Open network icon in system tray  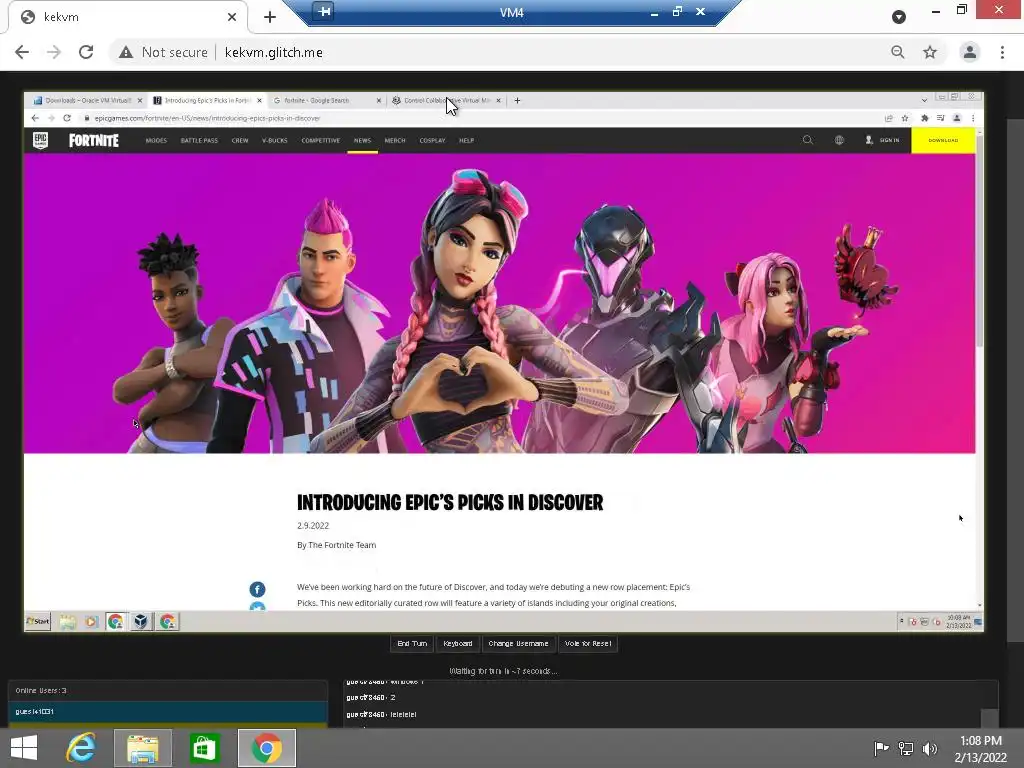point(906,748)
